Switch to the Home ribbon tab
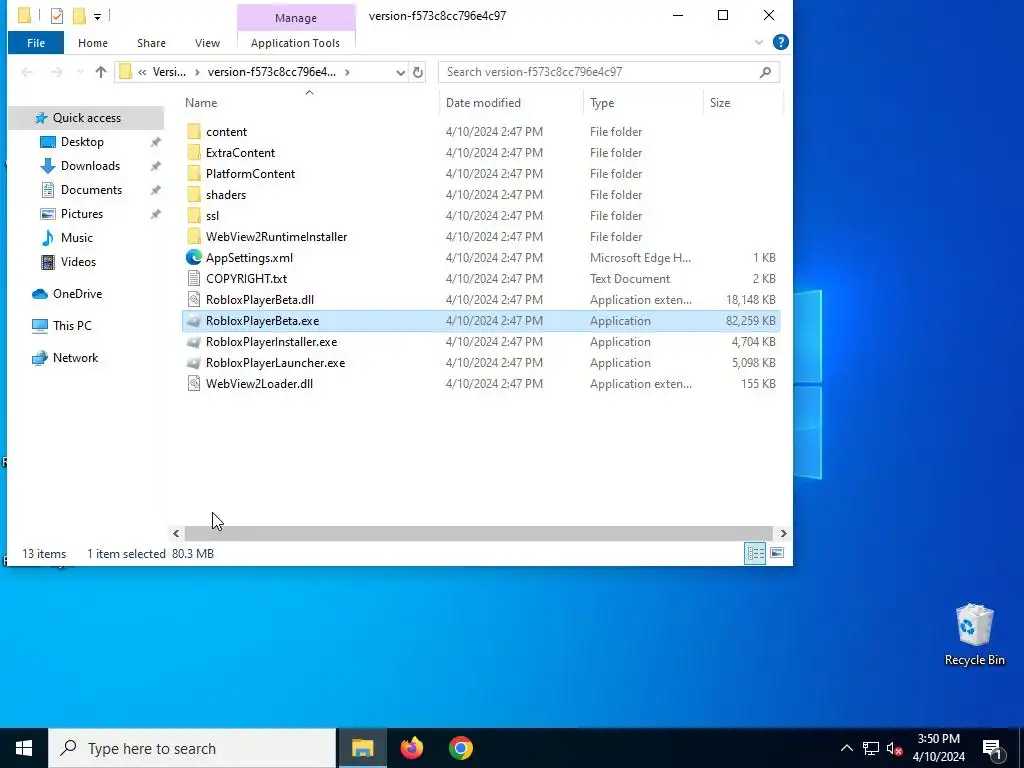Viewport: 1024px width, 768px height. [93, 43]
